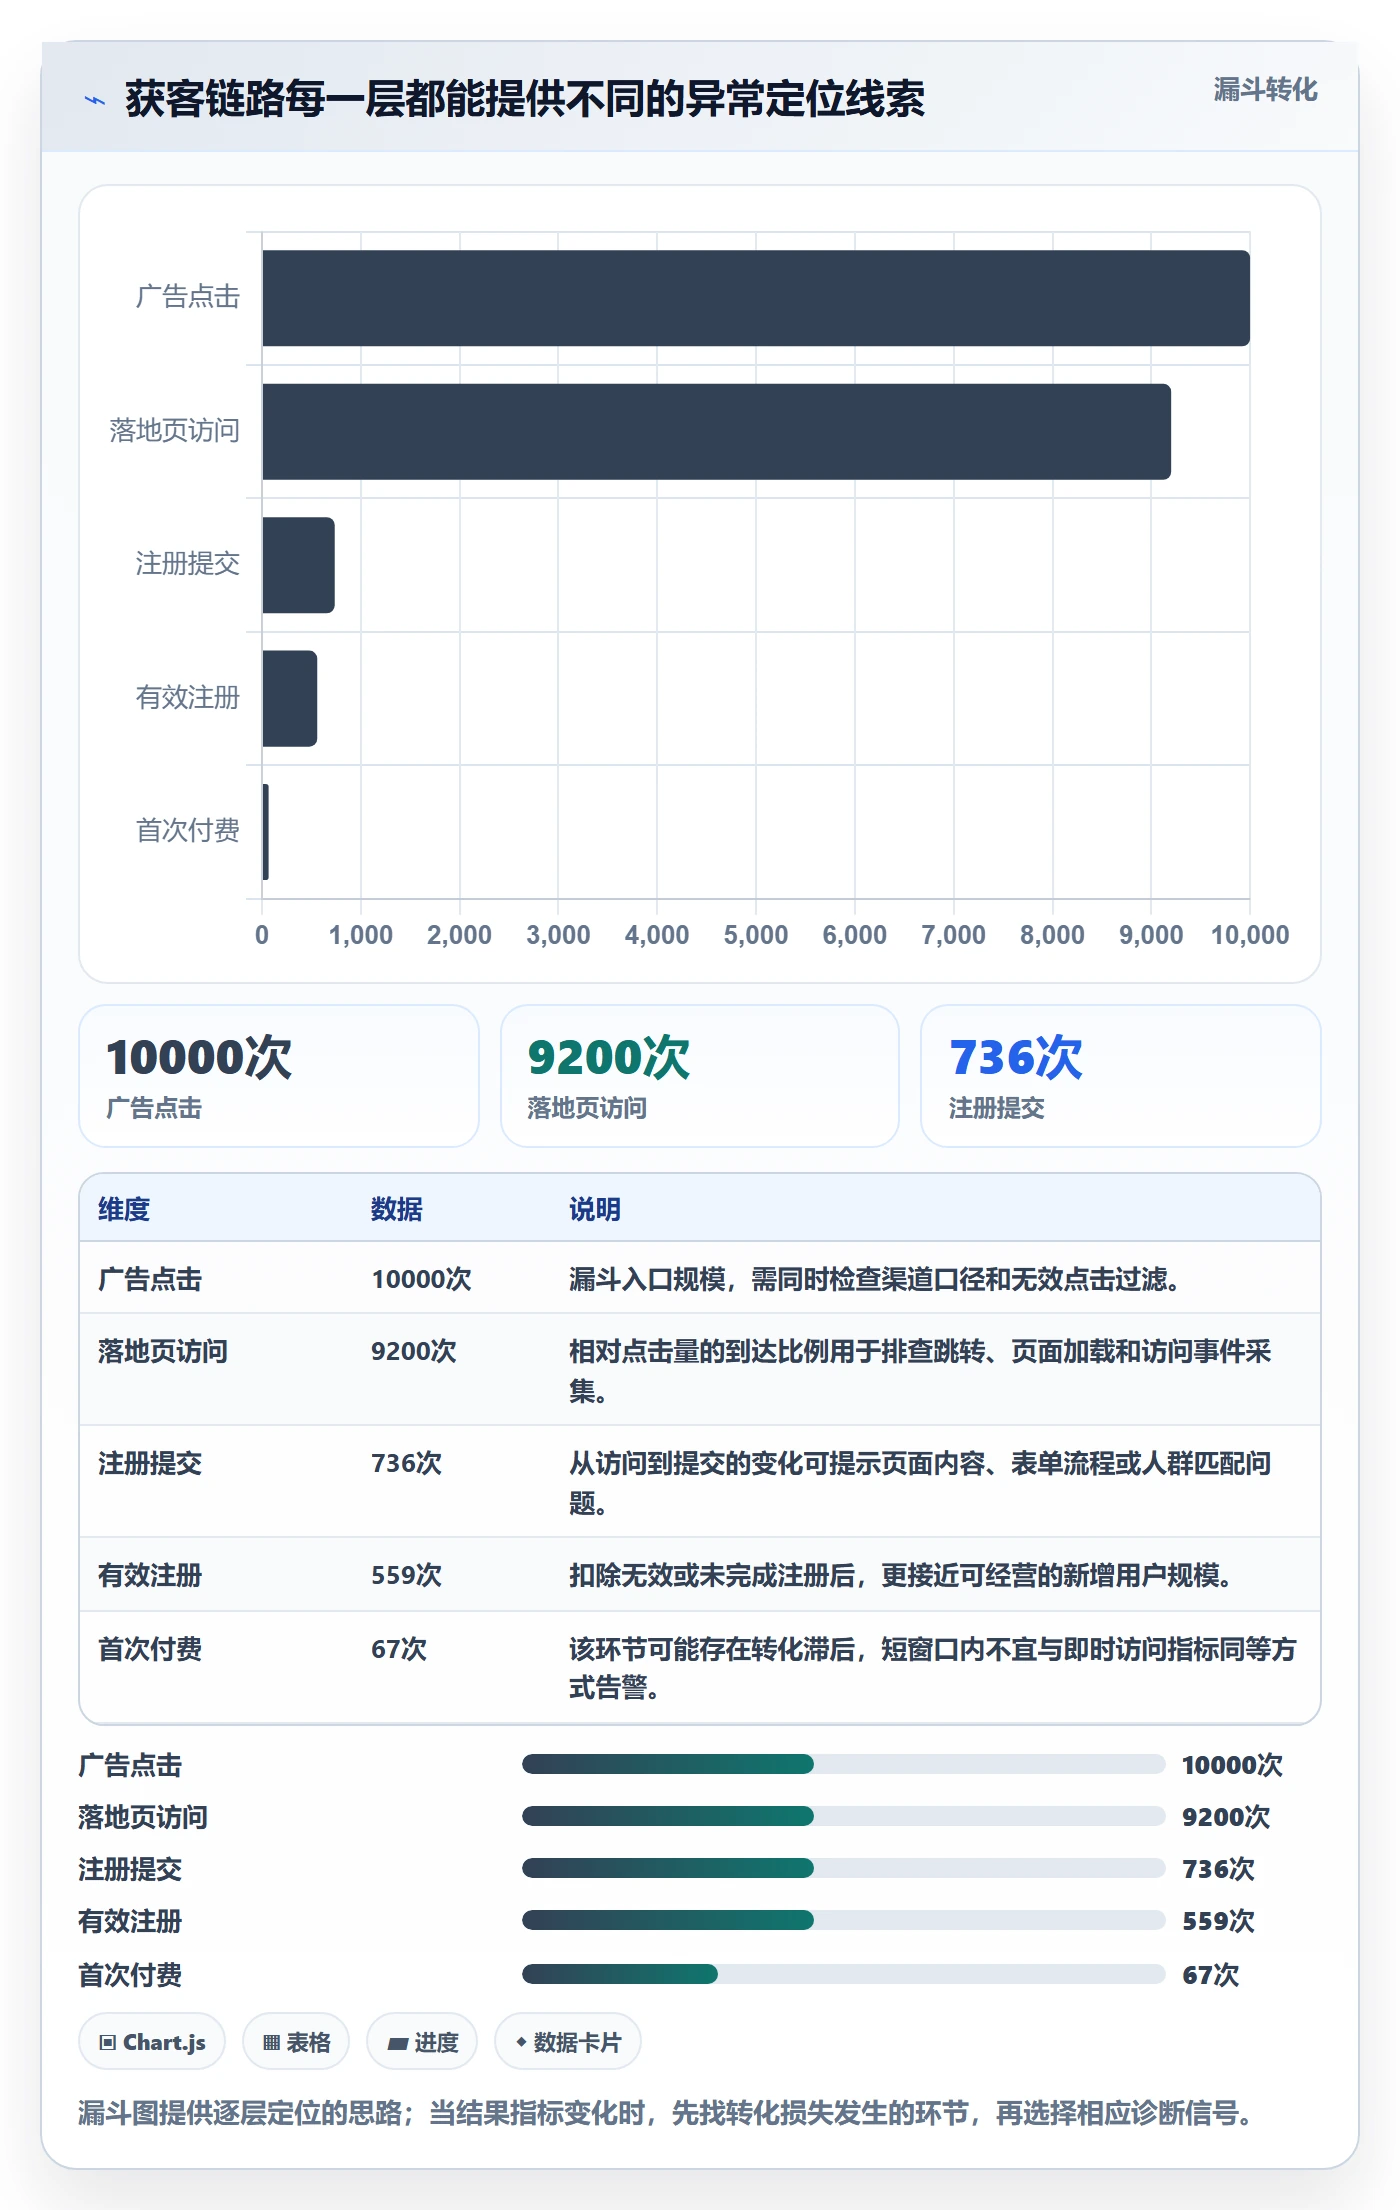This screenshot has height=2210, width=1400.
Task: Select the 首次付费 bar in chart
Action: [265, 832]
